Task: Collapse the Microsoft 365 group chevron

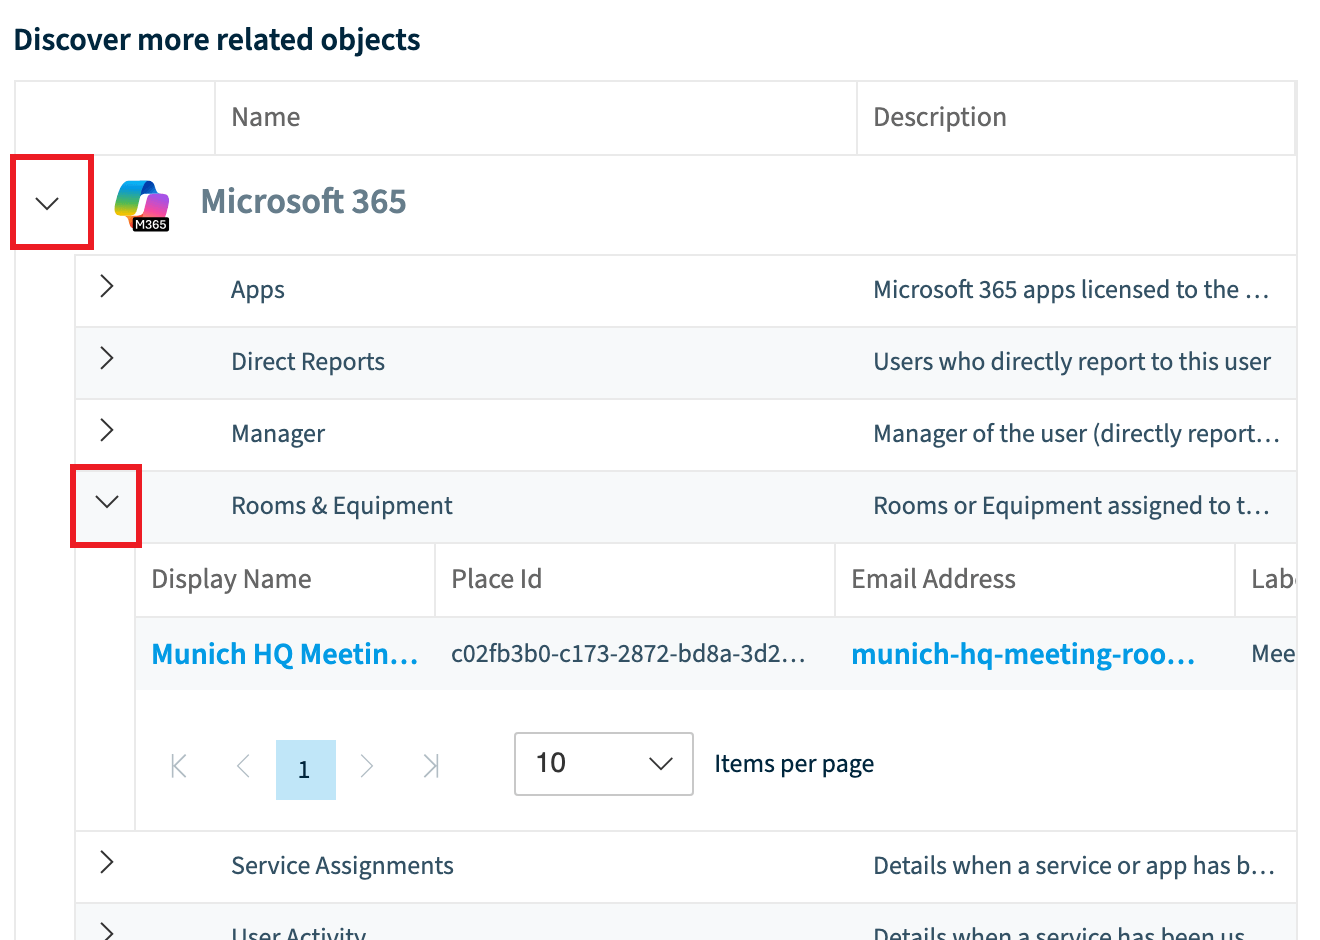Action: (x=47, y=203)
